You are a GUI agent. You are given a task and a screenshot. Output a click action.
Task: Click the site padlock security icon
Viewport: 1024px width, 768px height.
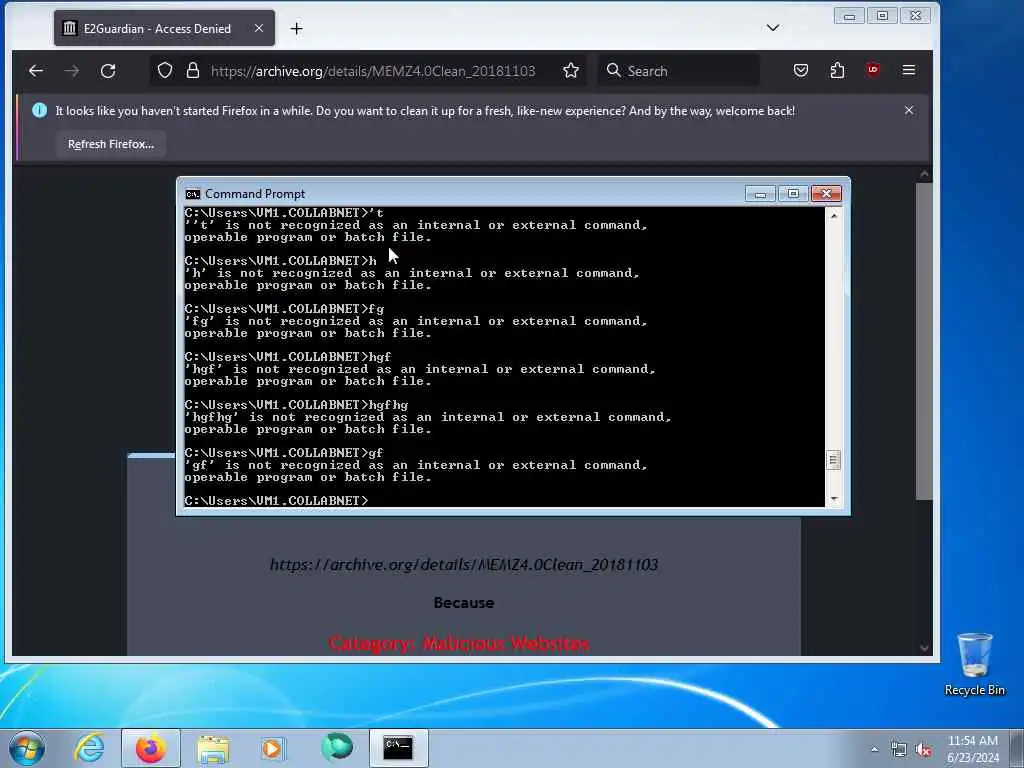point(193,71)
